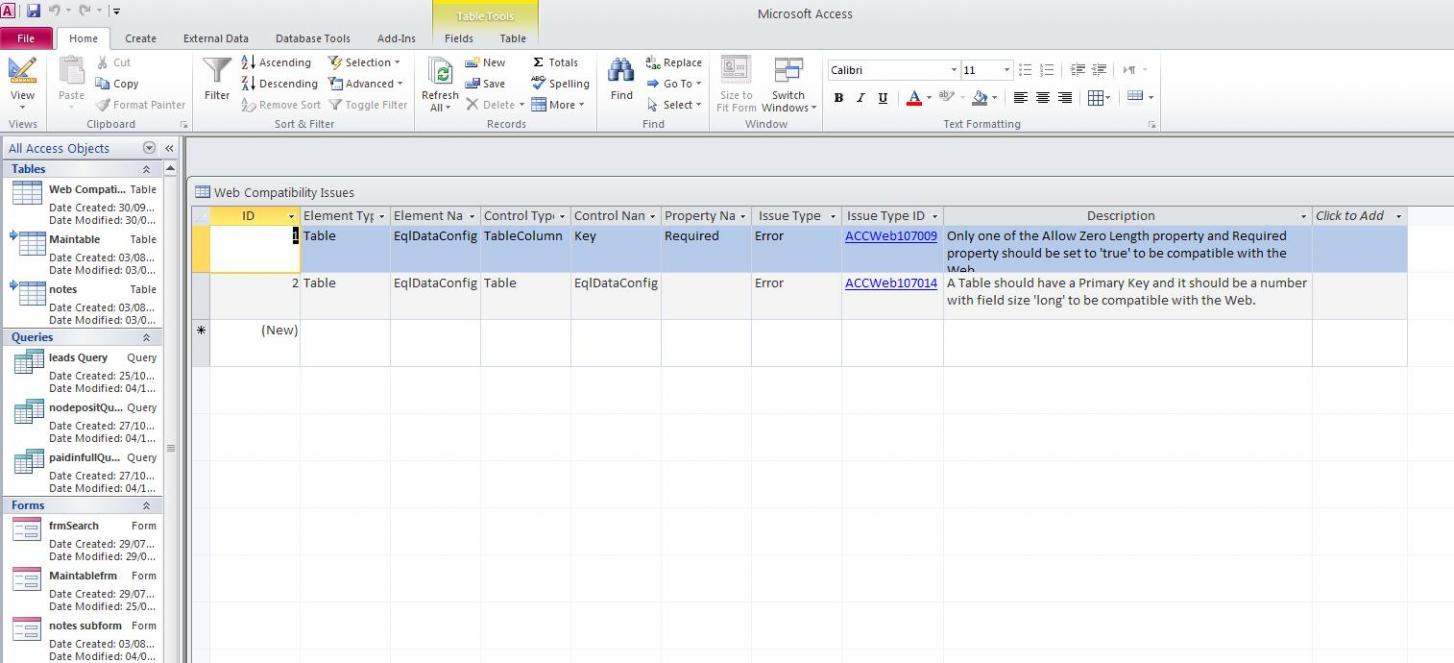Select the leads Query icon
Viewport: 1454px width, 663px height.
click(27, 363)
